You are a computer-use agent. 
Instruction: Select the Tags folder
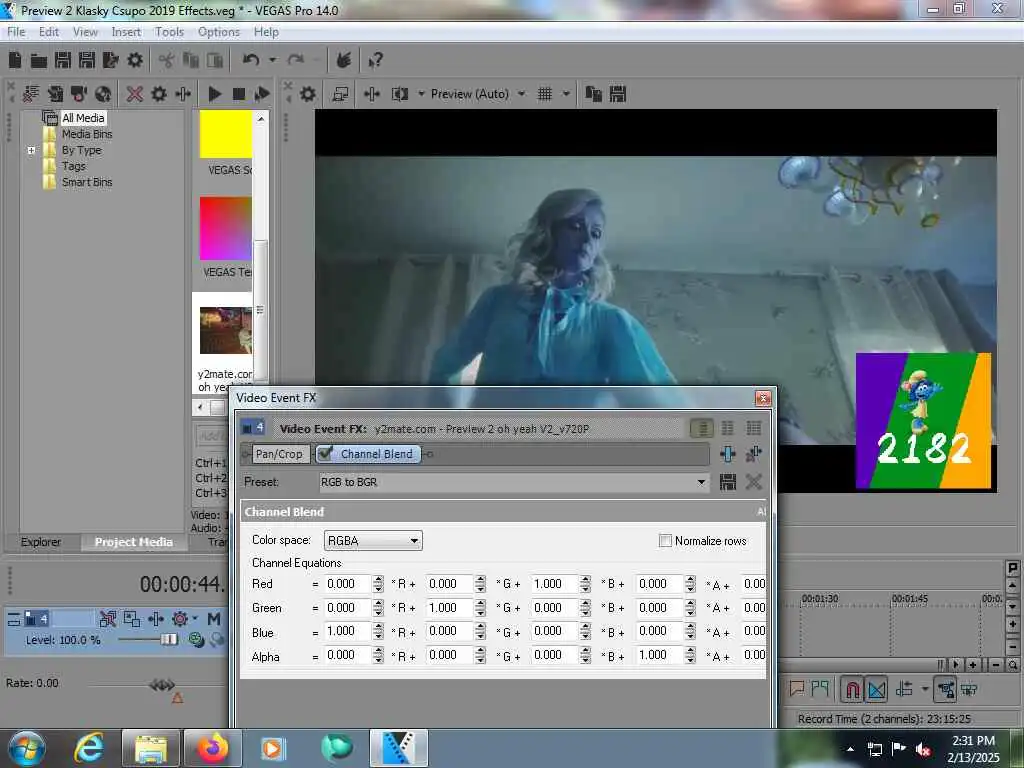coord(74,166)
